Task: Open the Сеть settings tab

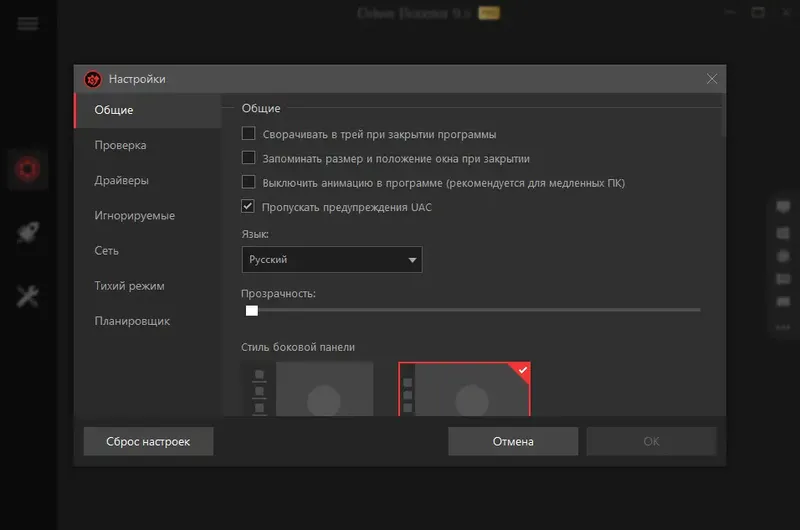Action: [147, 251]
